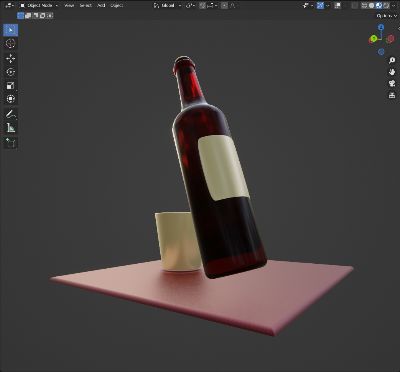The height and width of the screenshot is (372, 400).
Task: Open the Object Mode dropdown
Action: (x=39, y=5)
